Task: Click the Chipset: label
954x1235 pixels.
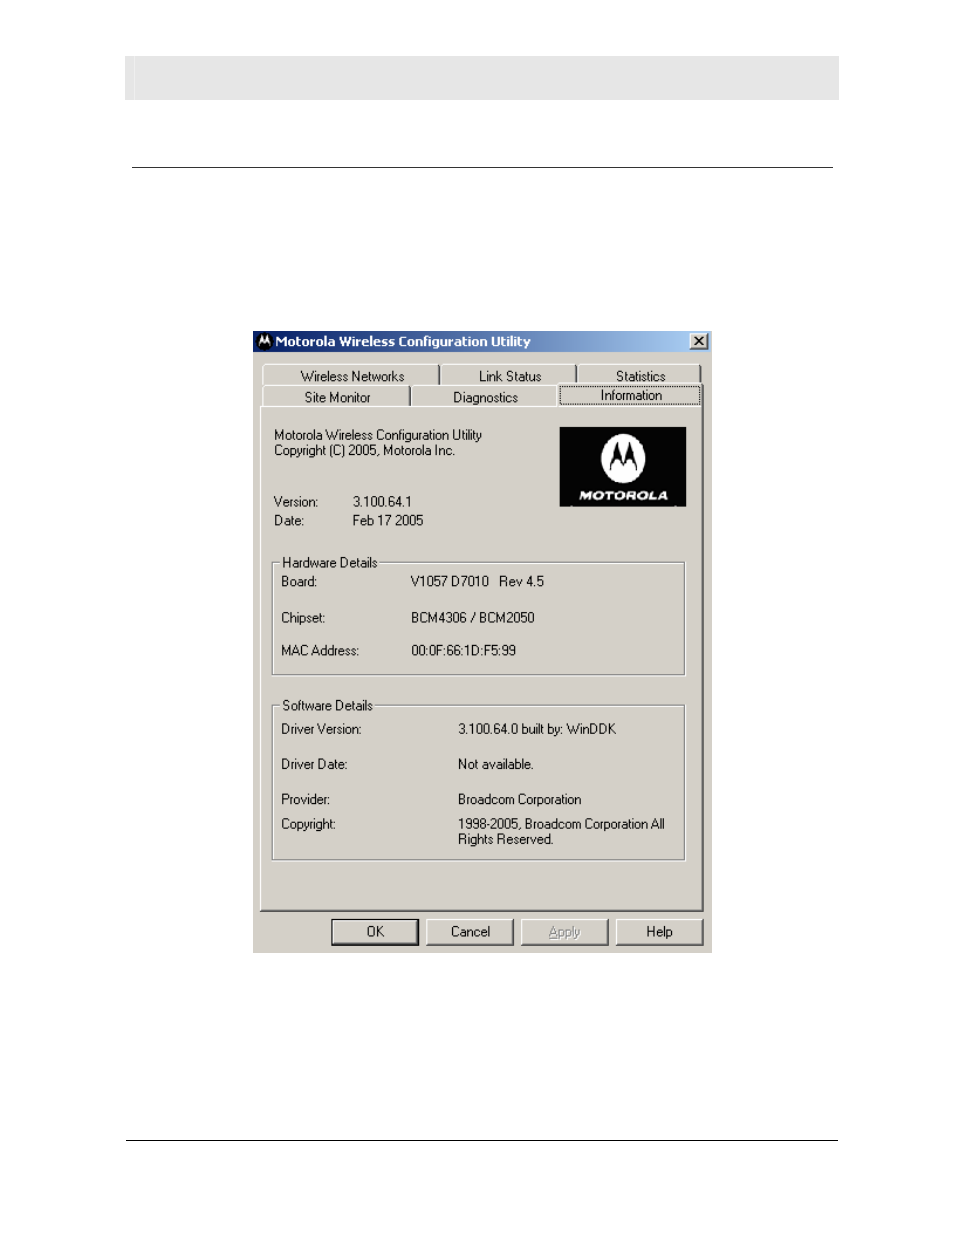Action: point(303,618)
